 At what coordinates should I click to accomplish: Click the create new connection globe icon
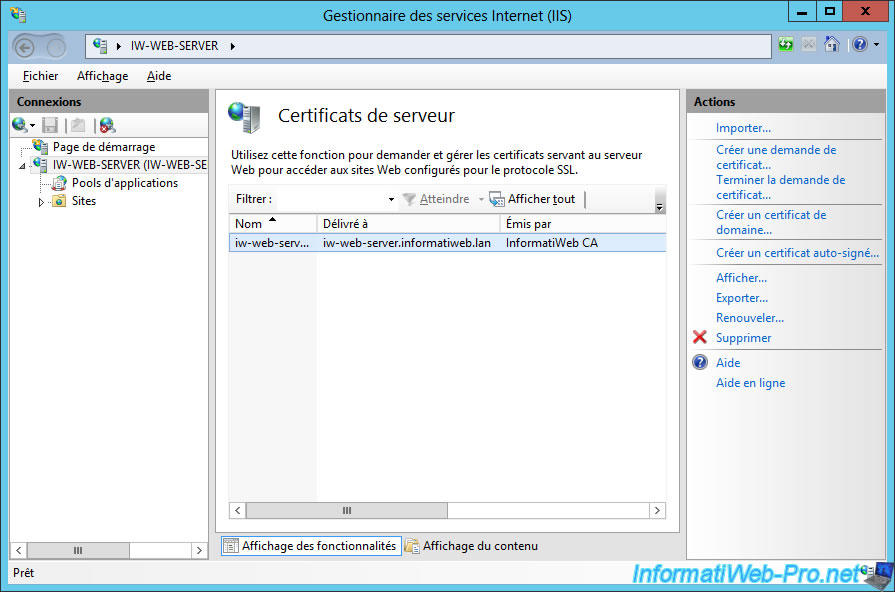tap(19, 125)
